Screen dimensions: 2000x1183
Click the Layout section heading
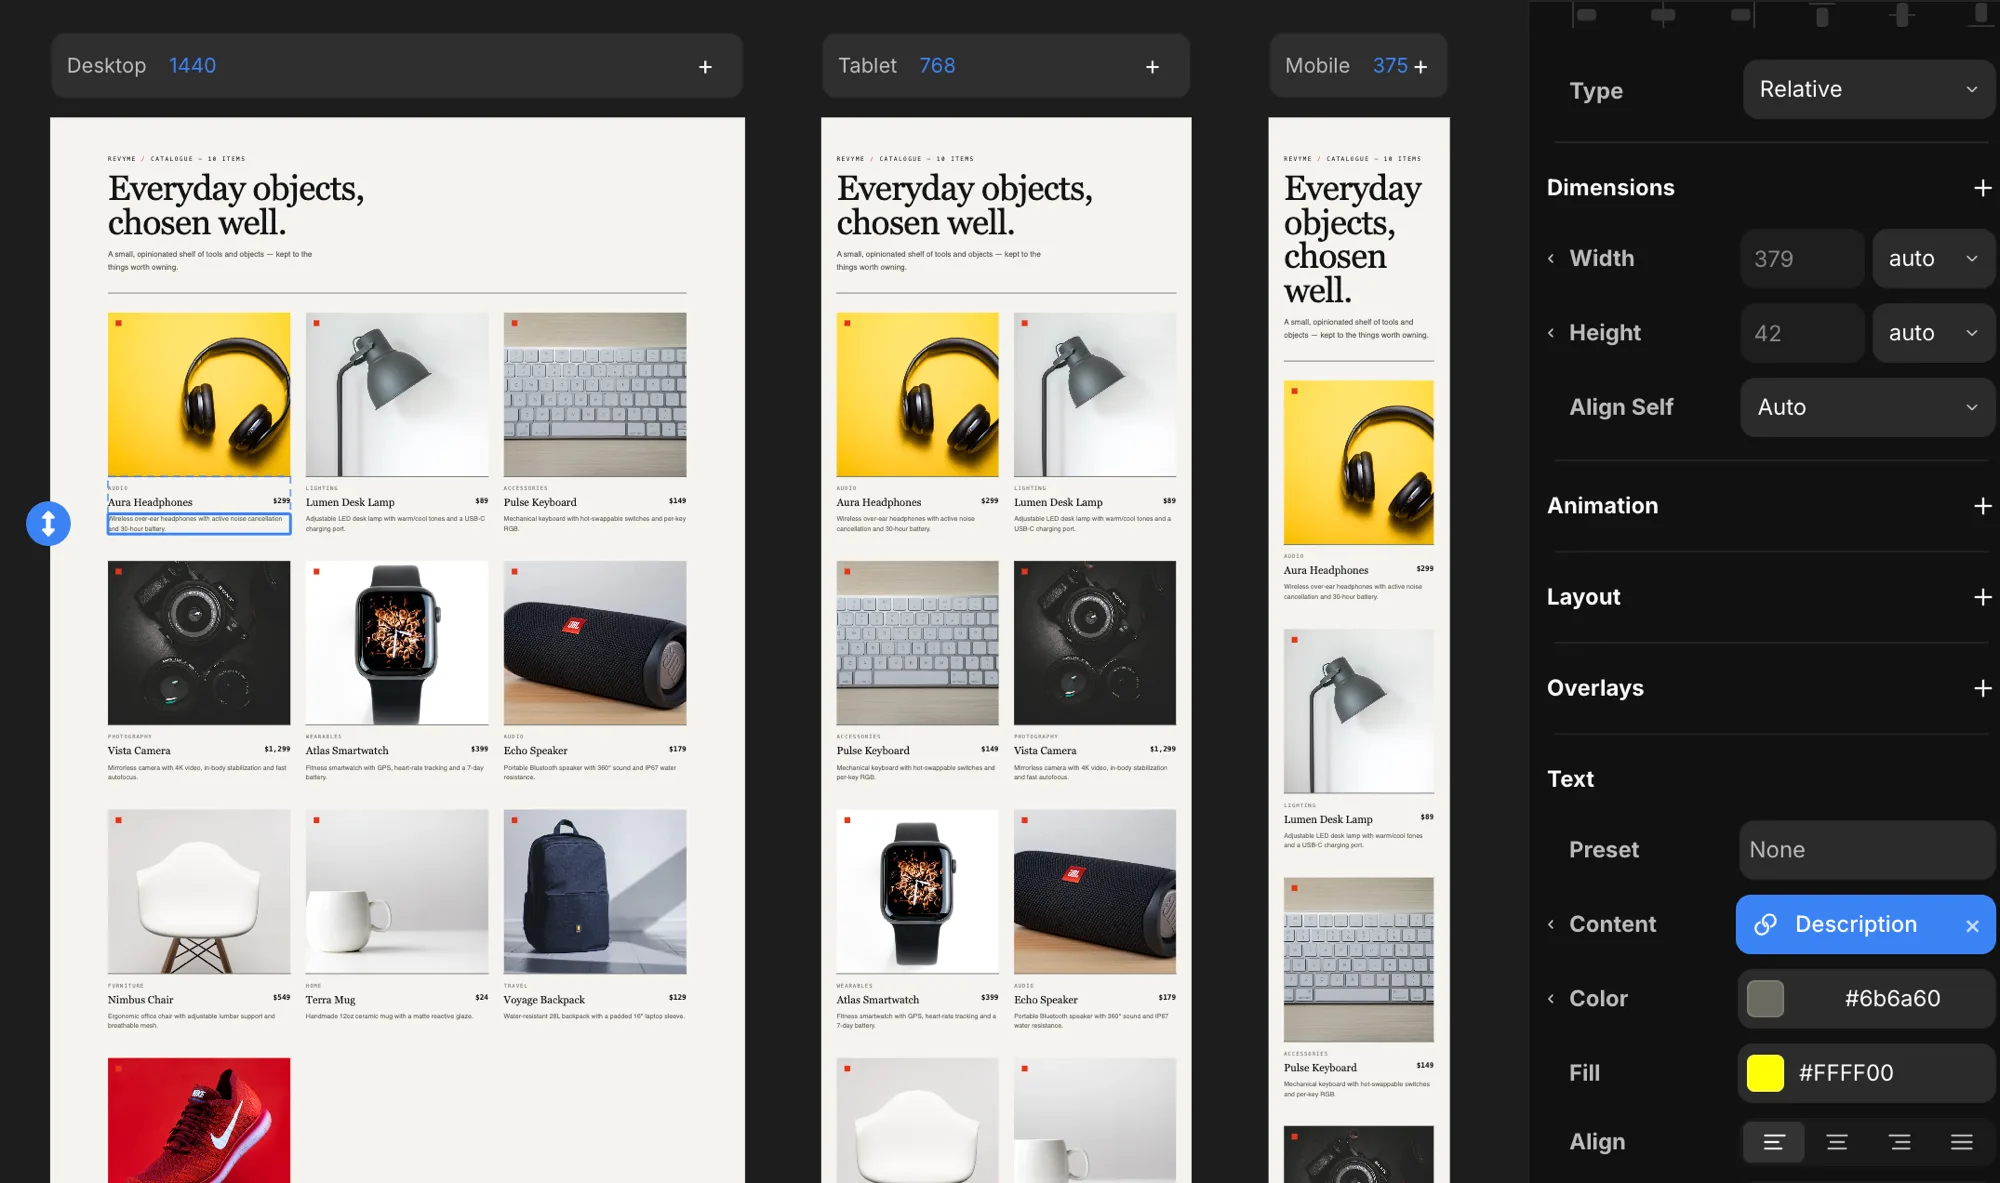point(1583,596)
